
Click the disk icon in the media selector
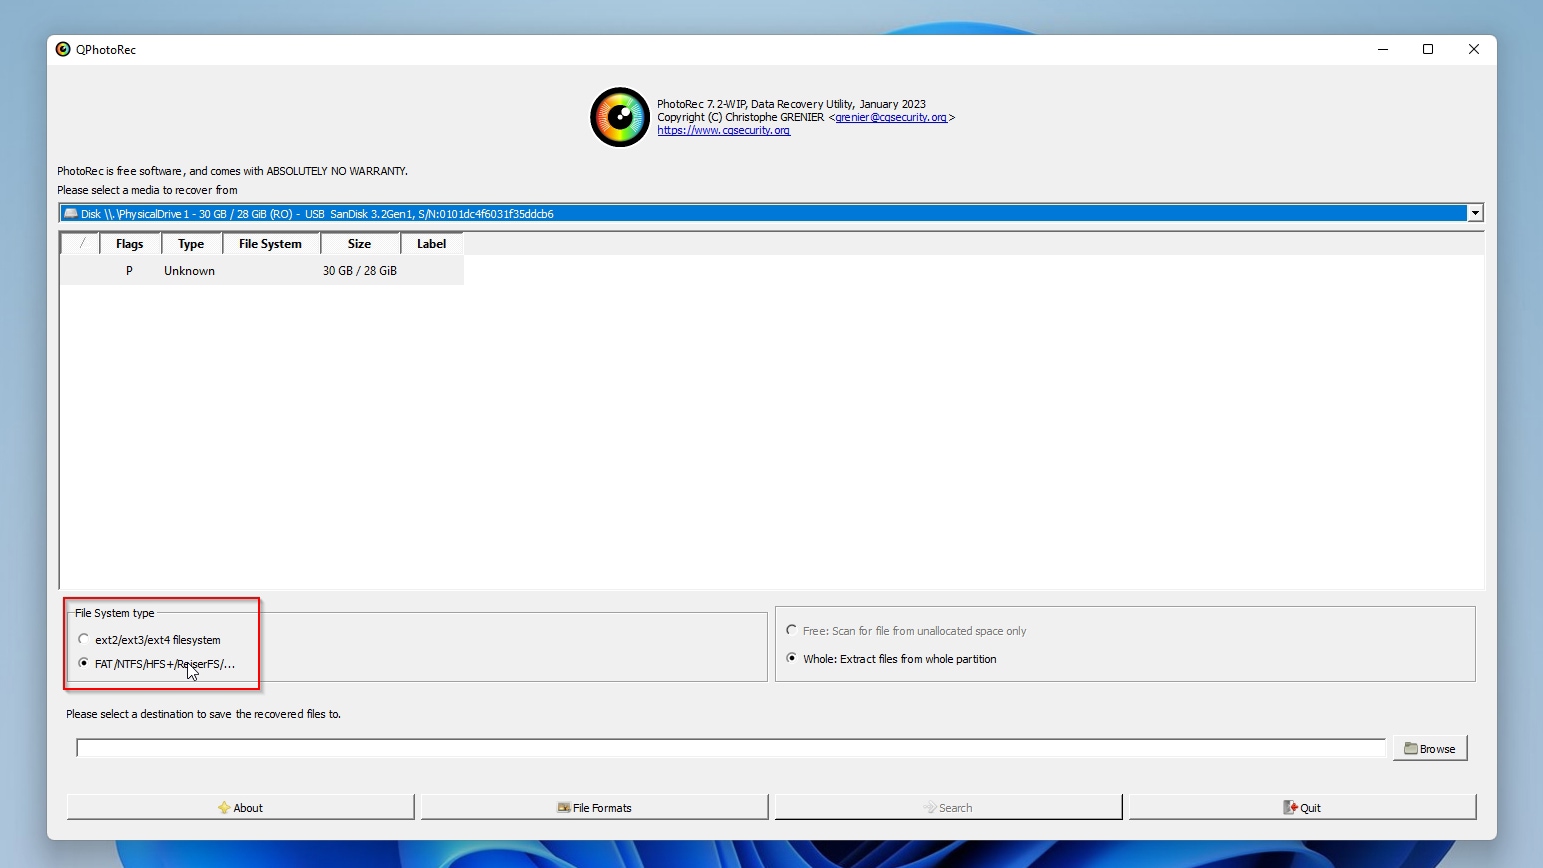click(x=71, y=213)
